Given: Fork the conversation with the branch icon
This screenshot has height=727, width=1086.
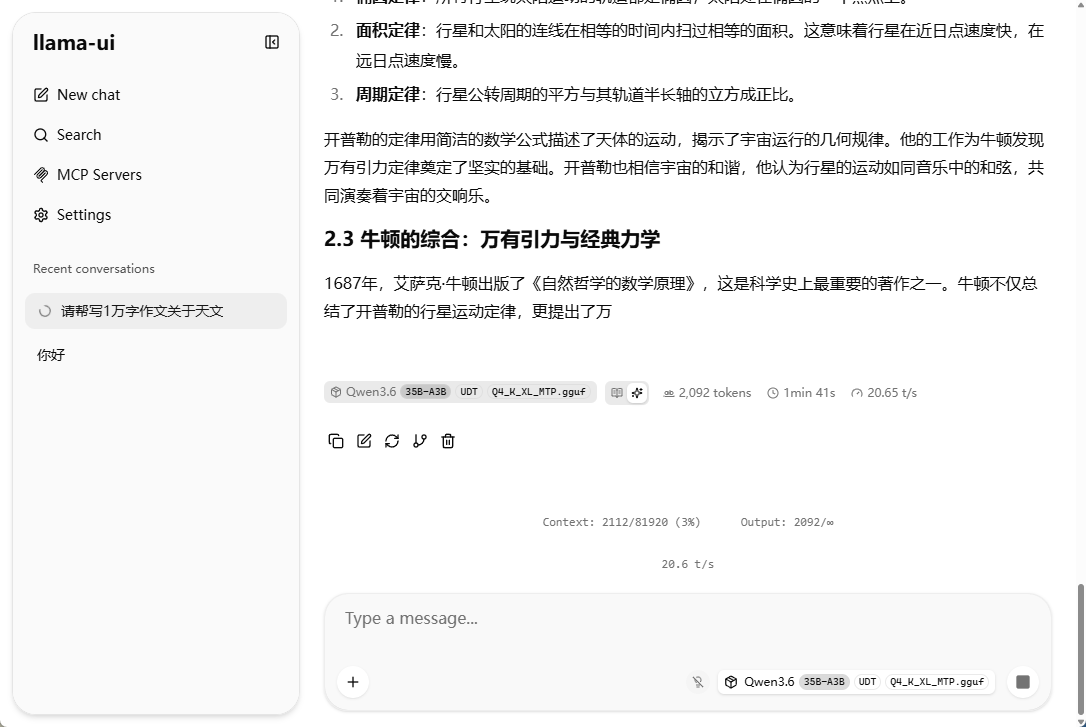Looking at the screenshot, I should pos(420,441).
